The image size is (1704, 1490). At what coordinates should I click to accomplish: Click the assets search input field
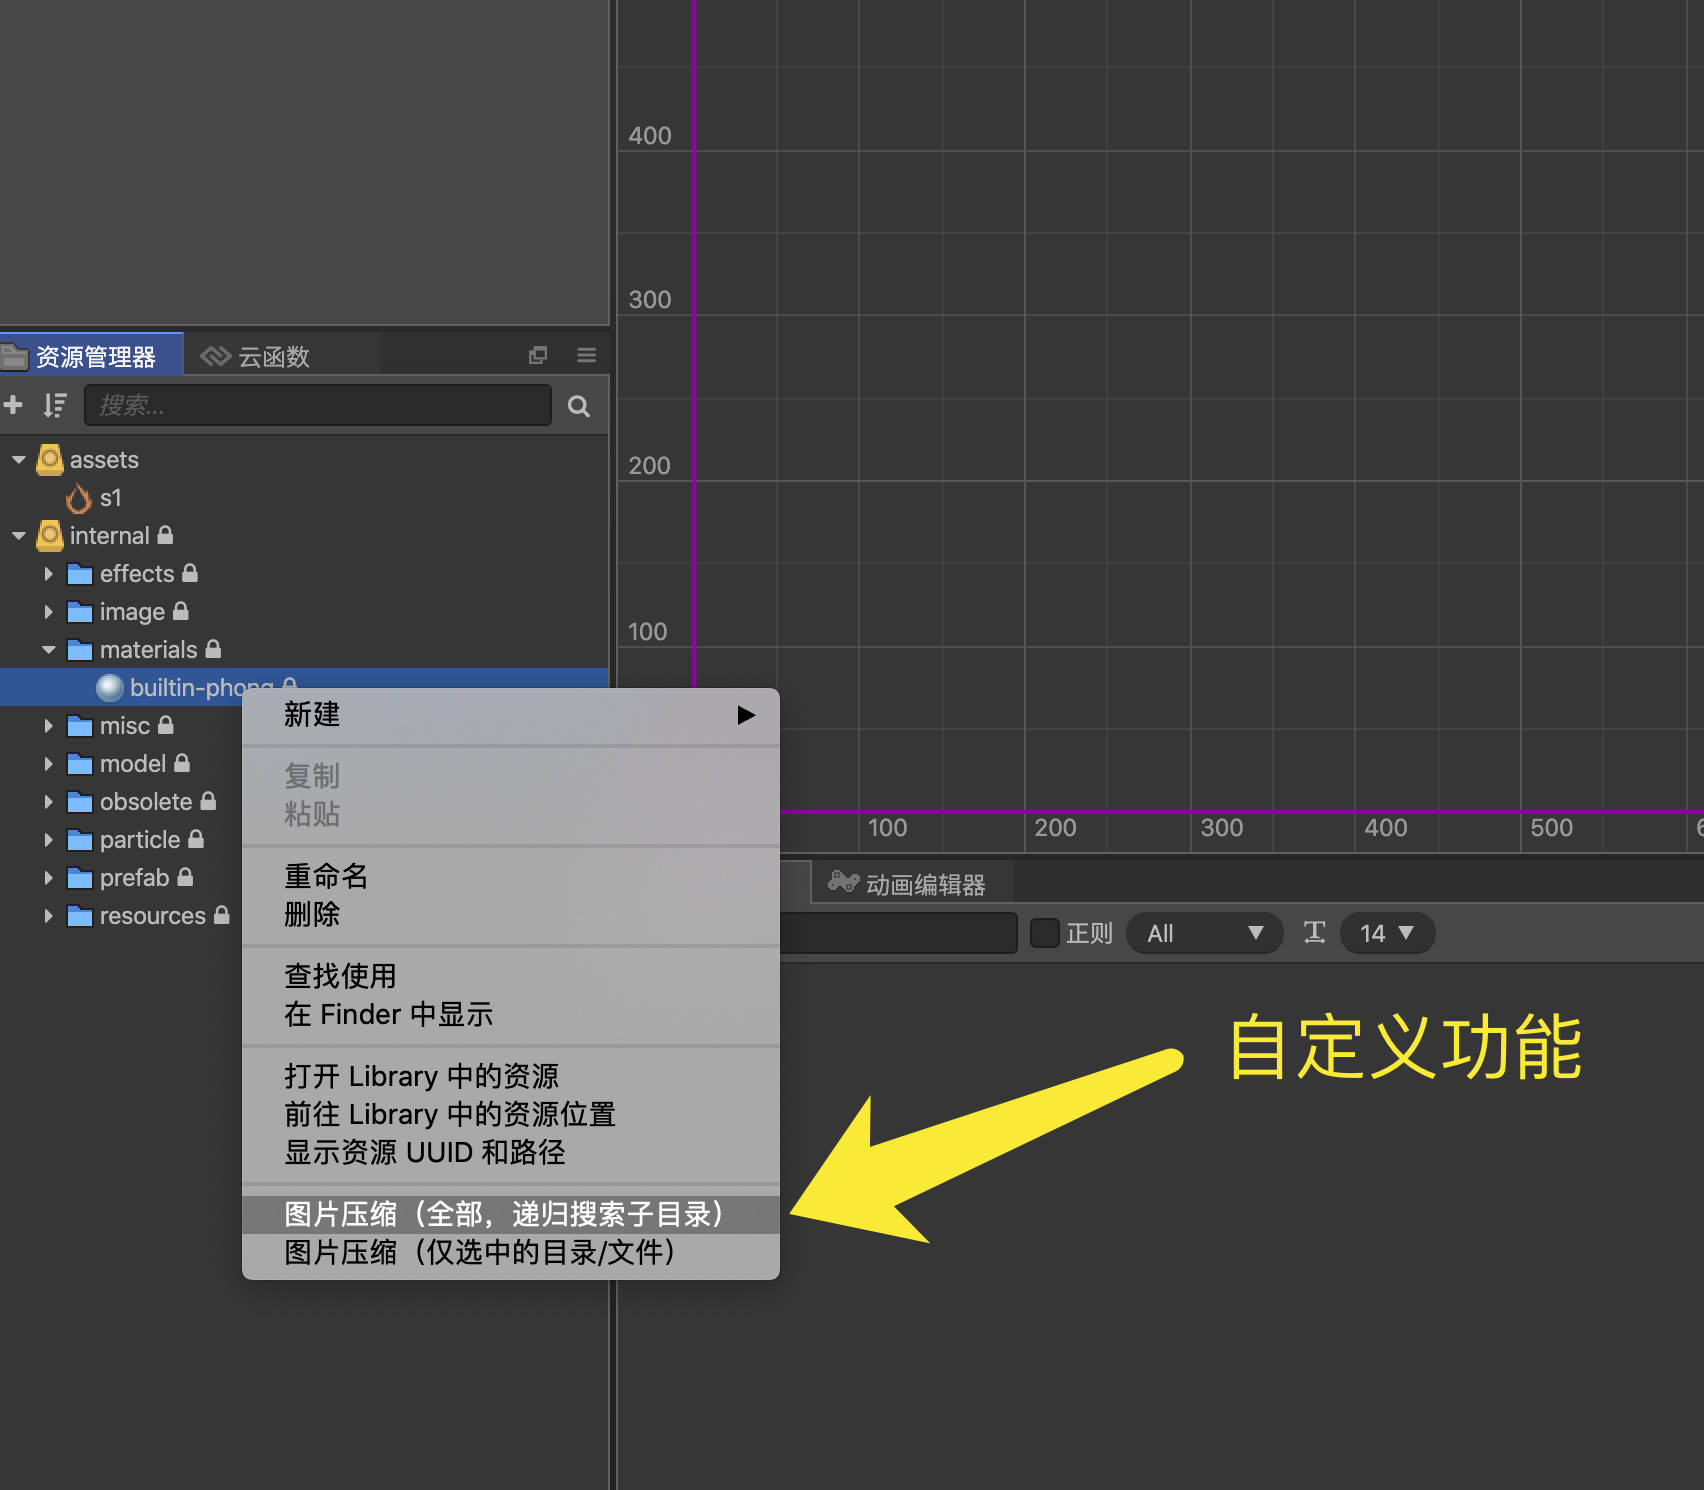[318, 405]
